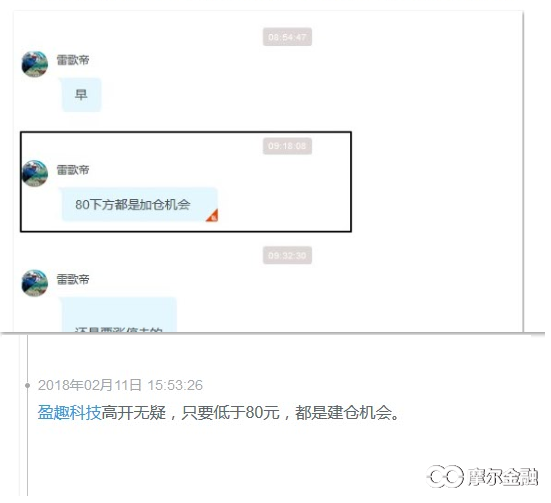Click the 08:54:47 timestamp label
The height and width of the screenshot is (503, 551).
point(287,37)
